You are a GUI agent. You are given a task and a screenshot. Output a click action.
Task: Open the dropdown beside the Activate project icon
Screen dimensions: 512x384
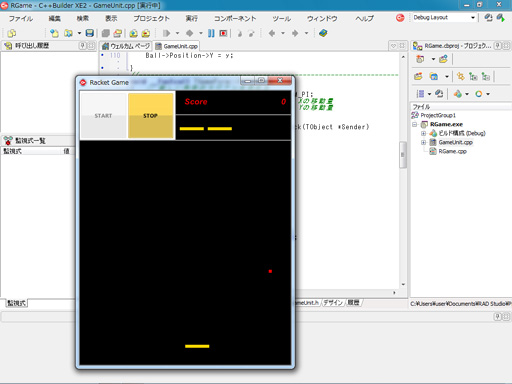pyautogui.click(x=433, y=59)
